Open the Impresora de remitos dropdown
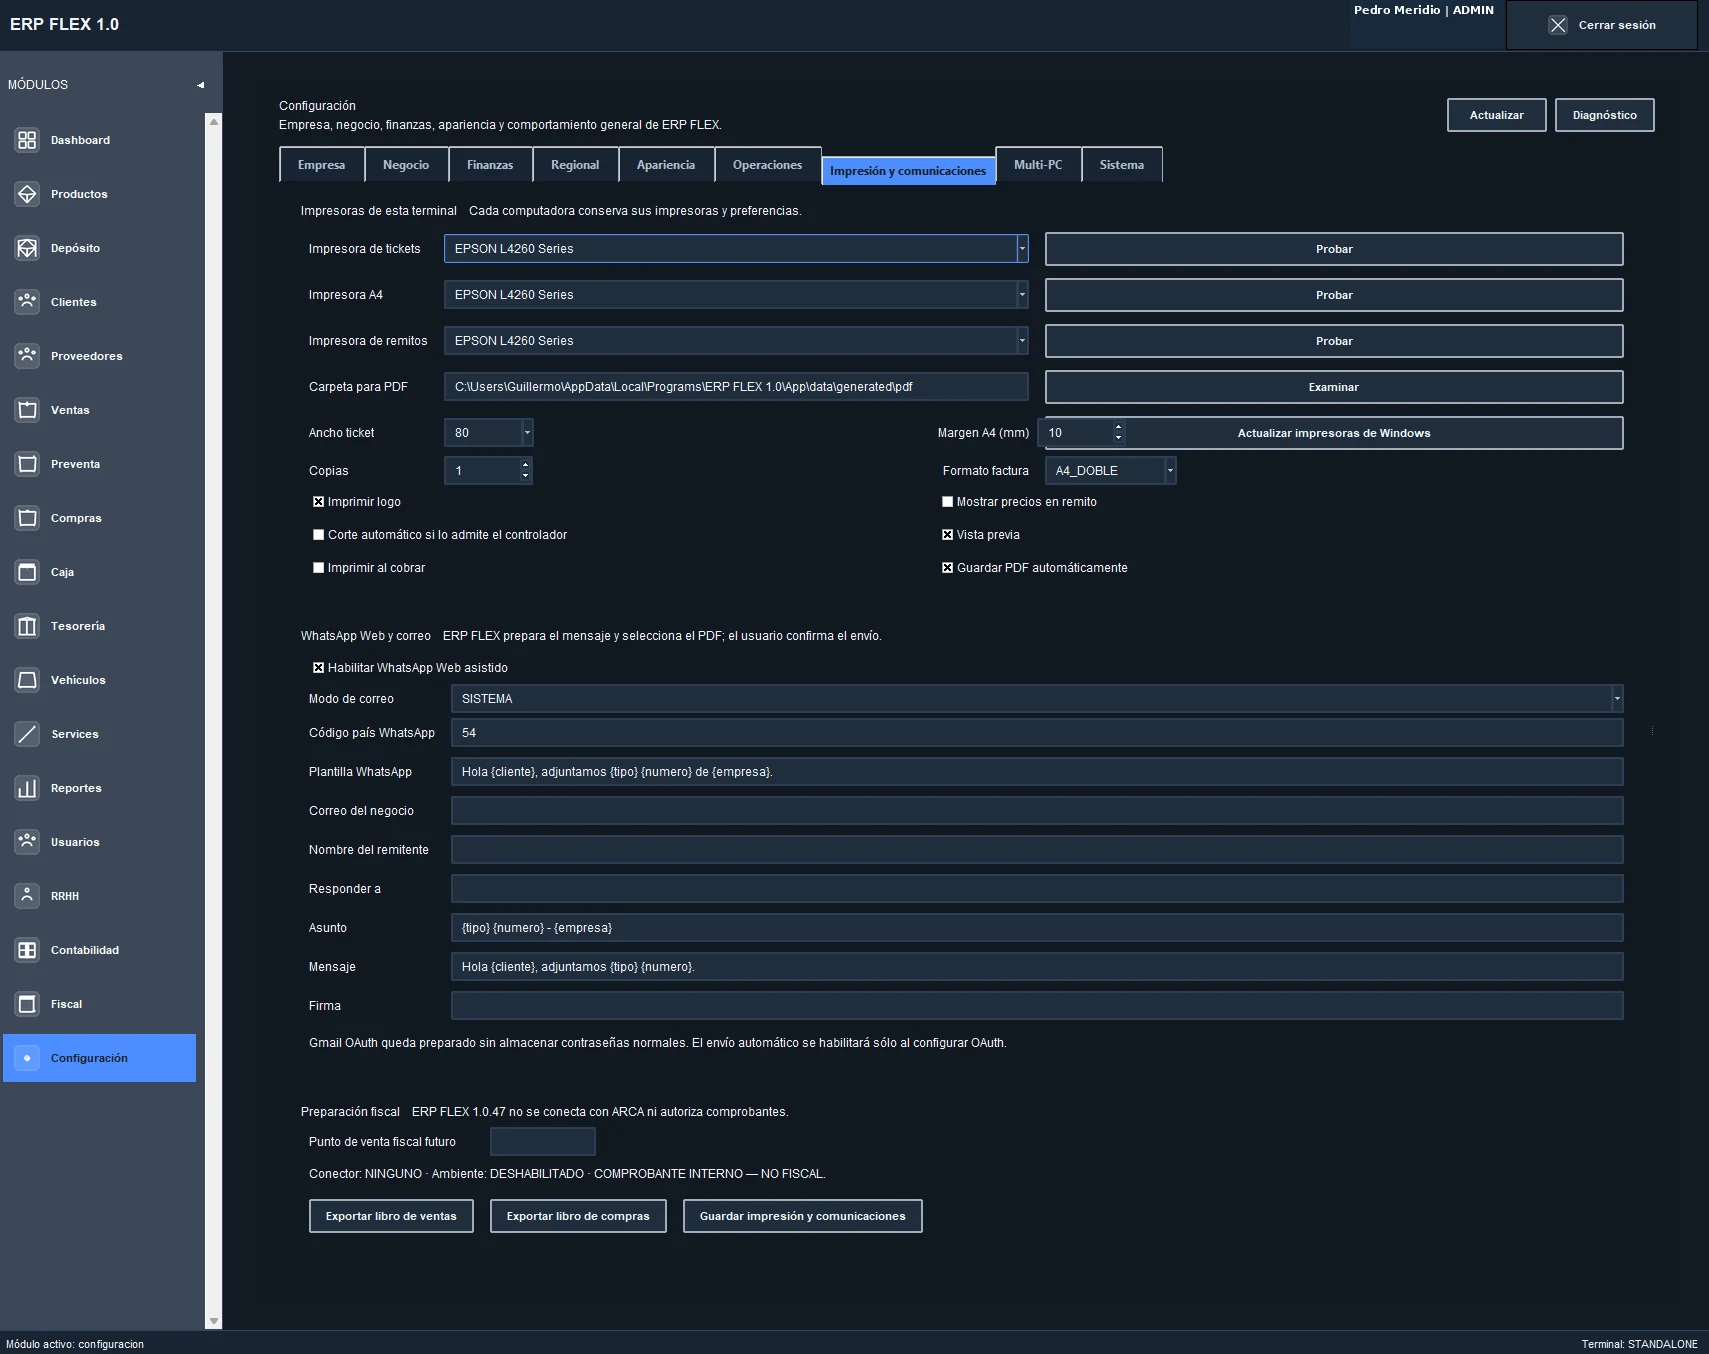Screen dimensions: 1709x1354 pos(1022,341)
